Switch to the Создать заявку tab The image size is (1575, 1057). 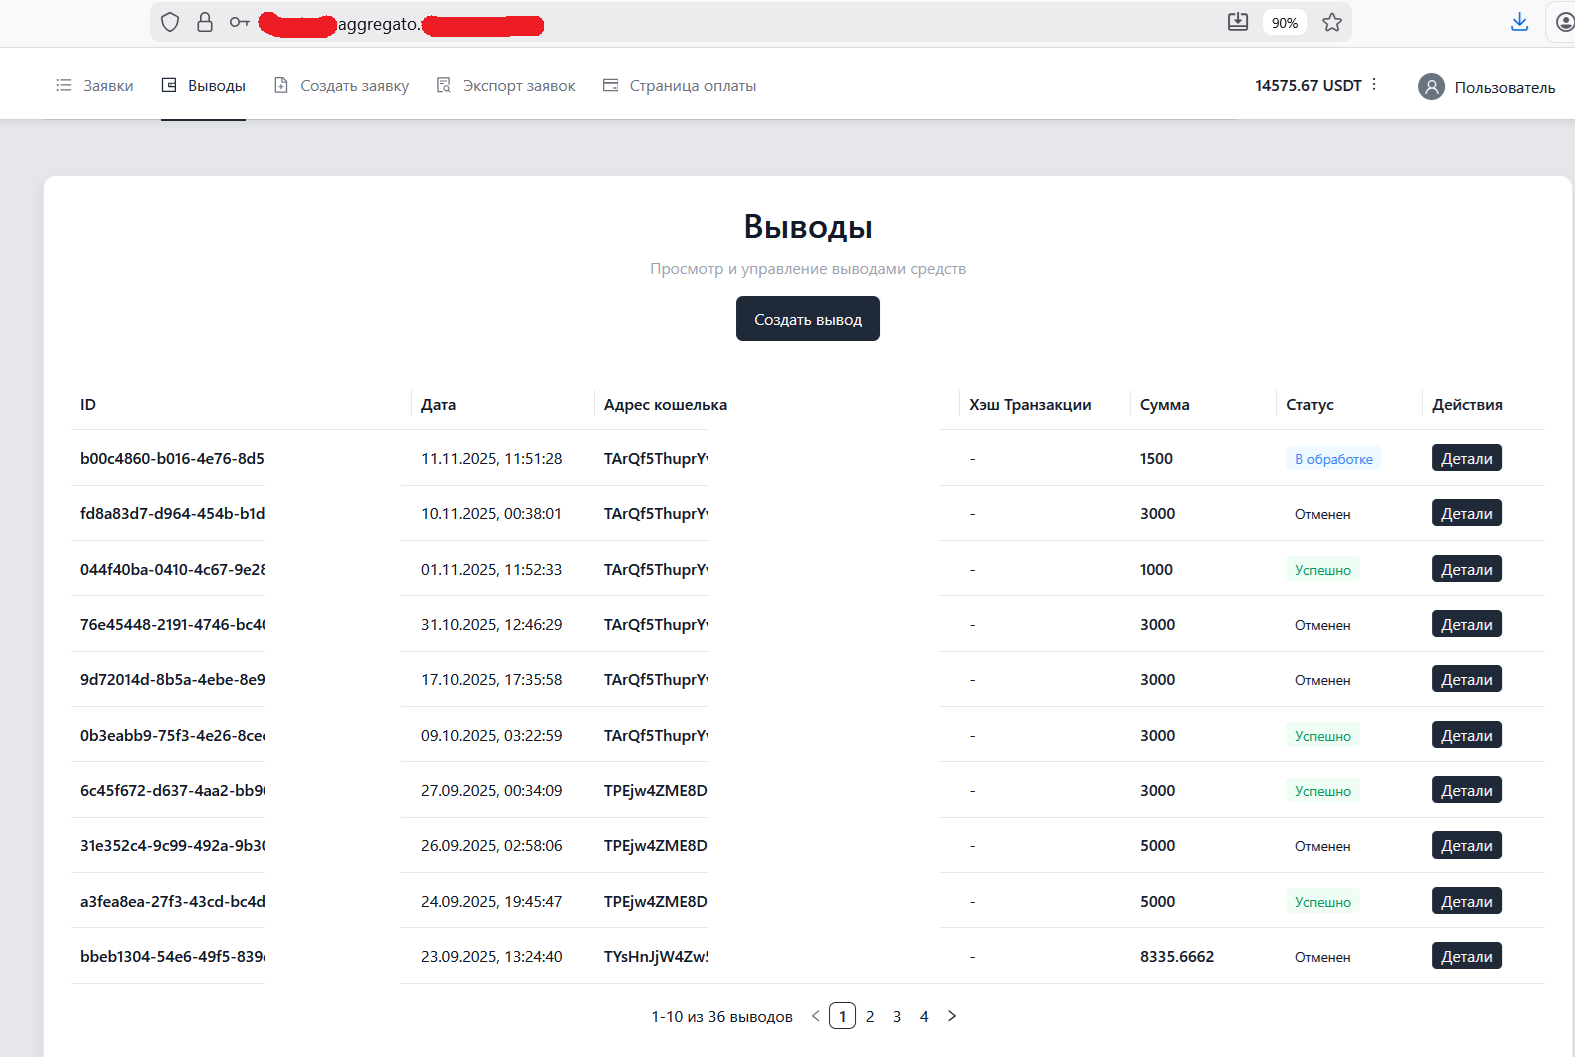342,86
